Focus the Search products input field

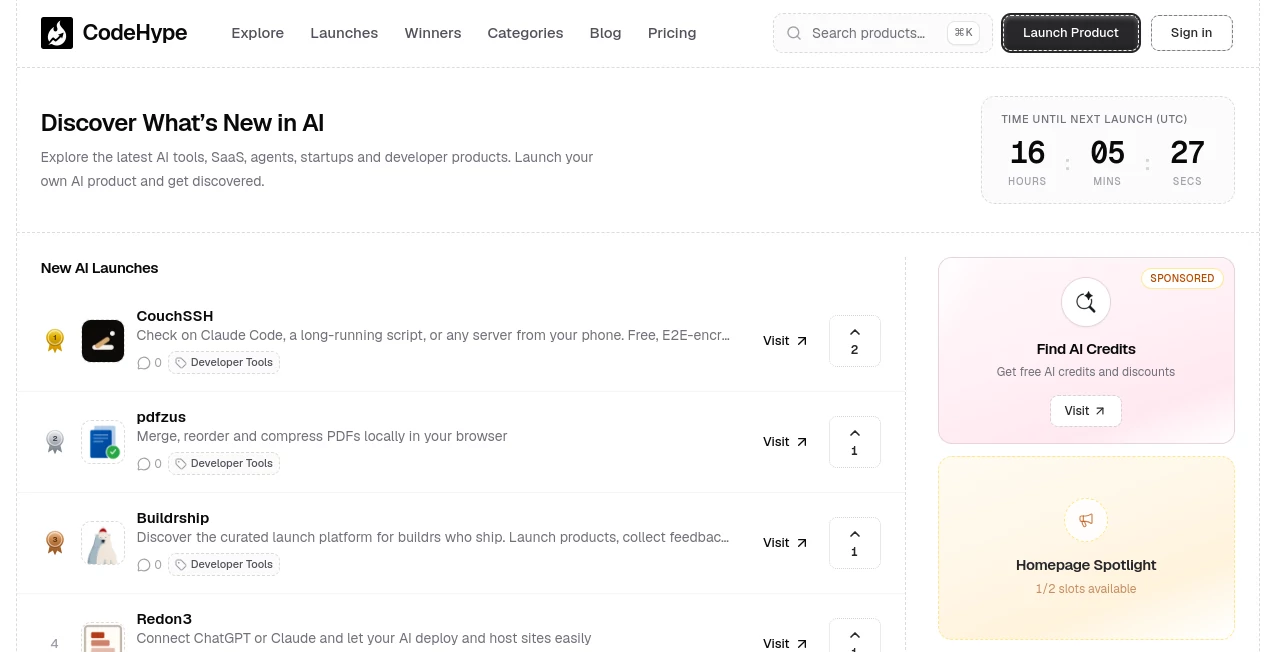(x=883, y=33)
